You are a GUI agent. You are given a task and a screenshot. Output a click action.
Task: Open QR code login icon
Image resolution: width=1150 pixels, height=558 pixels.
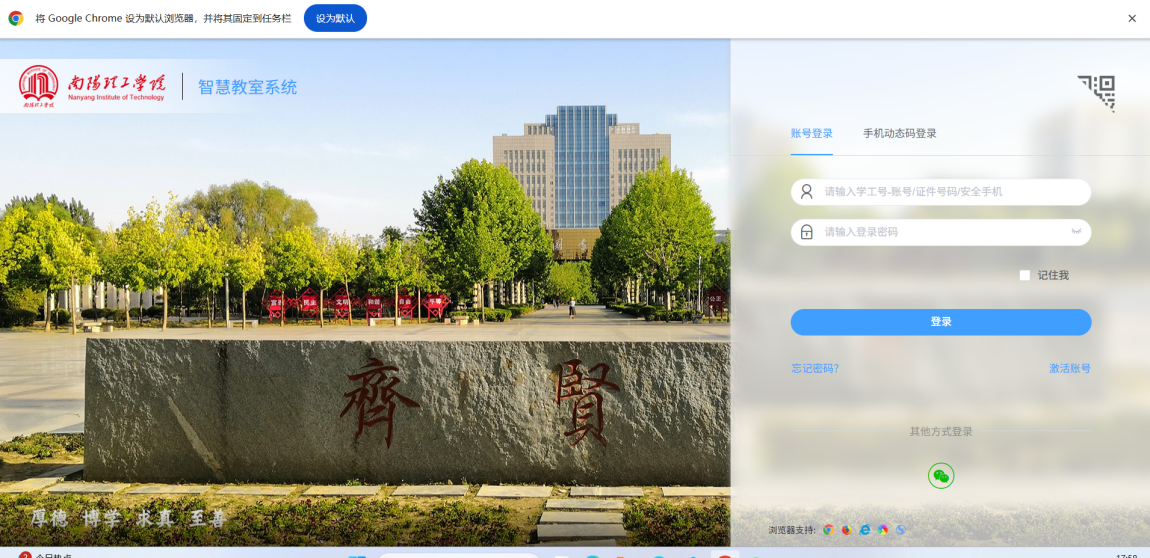click(x=1096, y=92)
